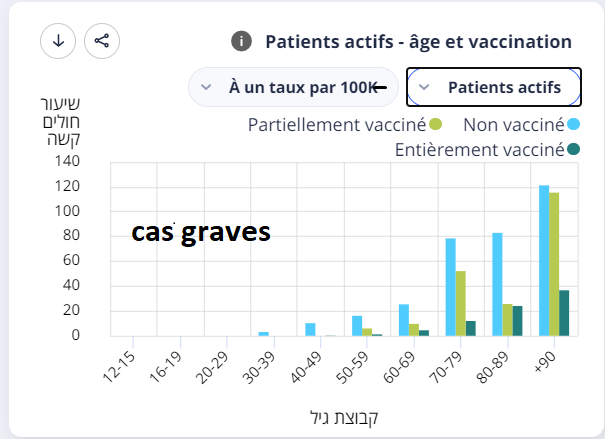Click the yellow-green partially vaccinated bar for 70-79

(x=461, y=303)
